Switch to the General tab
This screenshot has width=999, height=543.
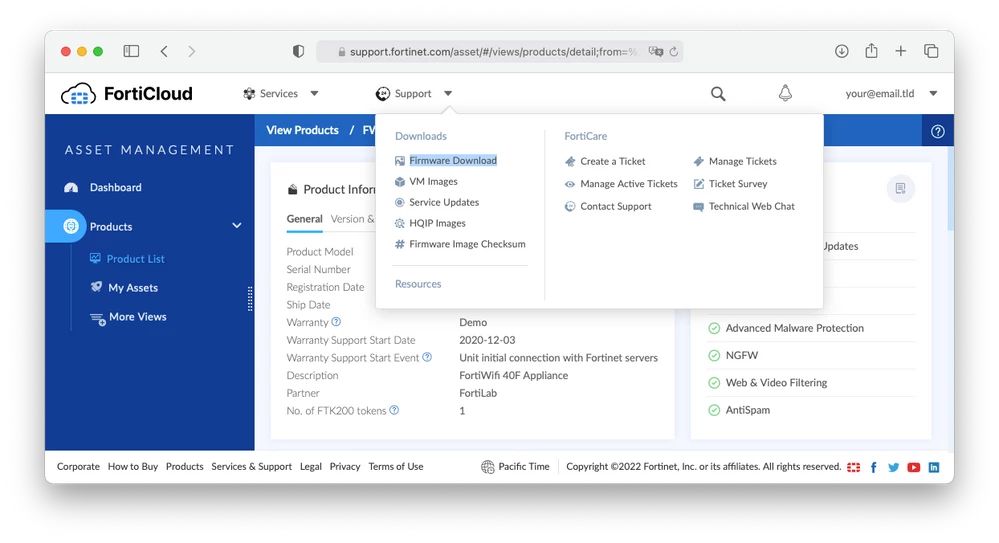[x=304, y=219]
